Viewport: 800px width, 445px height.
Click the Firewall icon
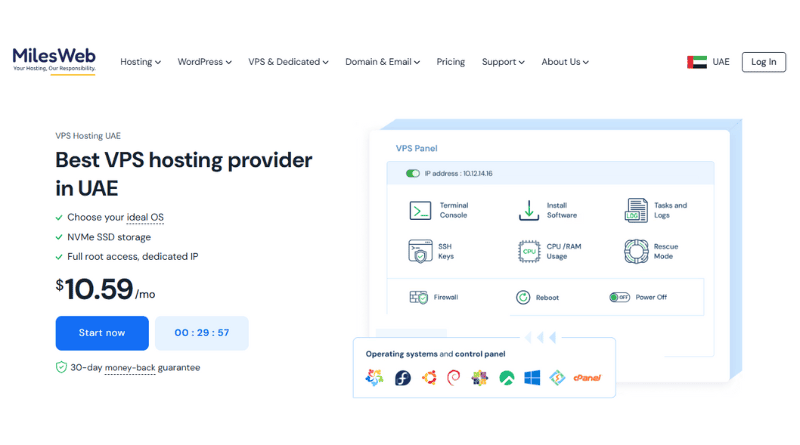pyautogui.click(x=418, y=297)
